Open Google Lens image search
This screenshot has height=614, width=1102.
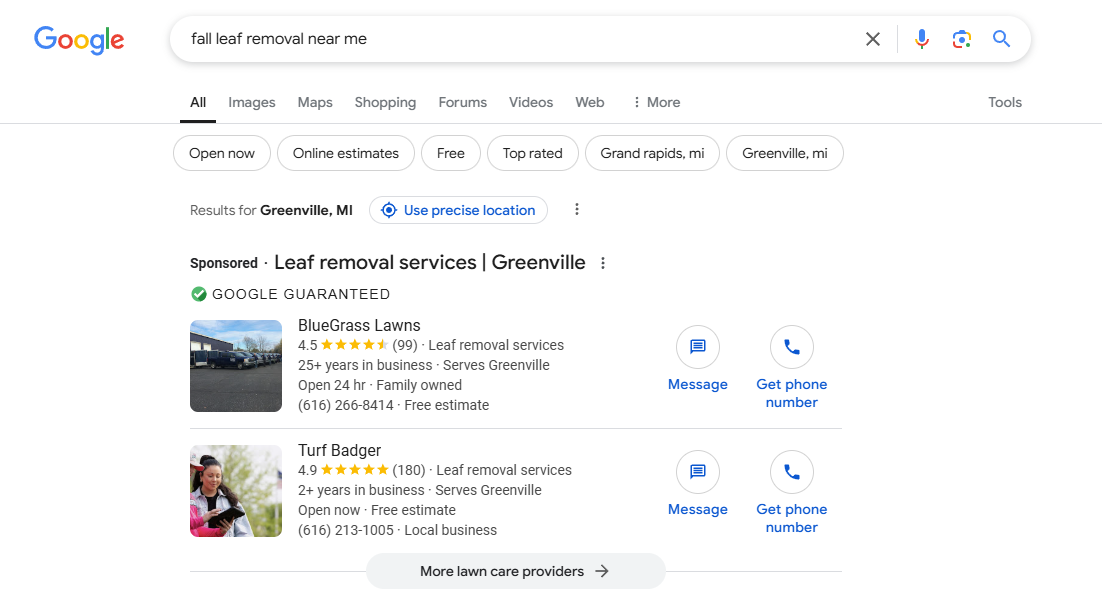click(x=961, y=39)
